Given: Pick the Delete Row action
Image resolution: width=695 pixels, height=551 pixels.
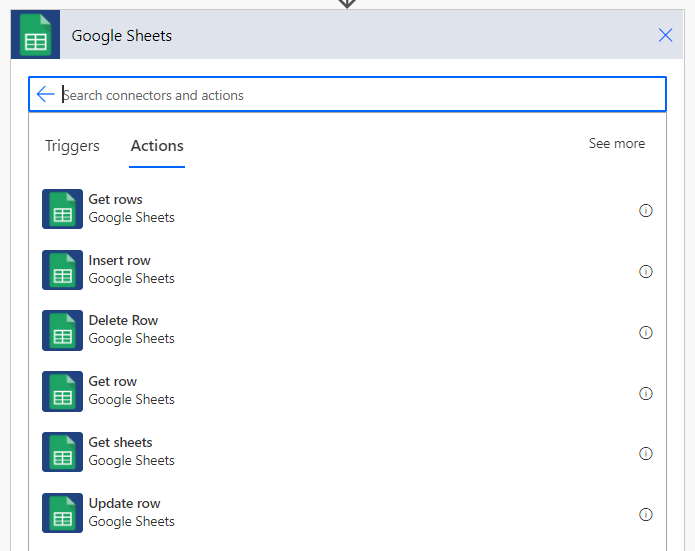Looking at the screenshot, I should (x=348, y=330).
